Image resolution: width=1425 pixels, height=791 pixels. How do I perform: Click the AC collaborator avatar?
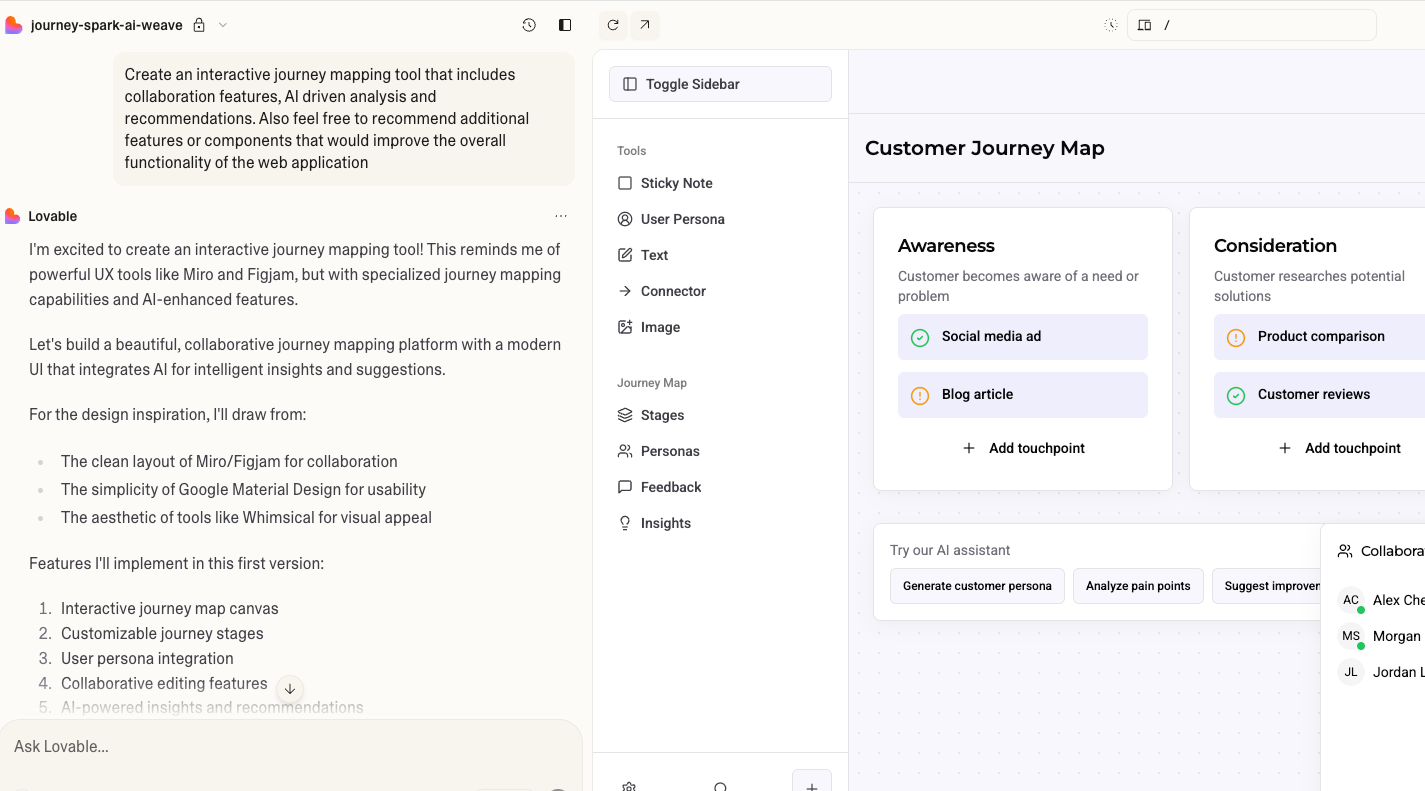[x=1351, y=600]
